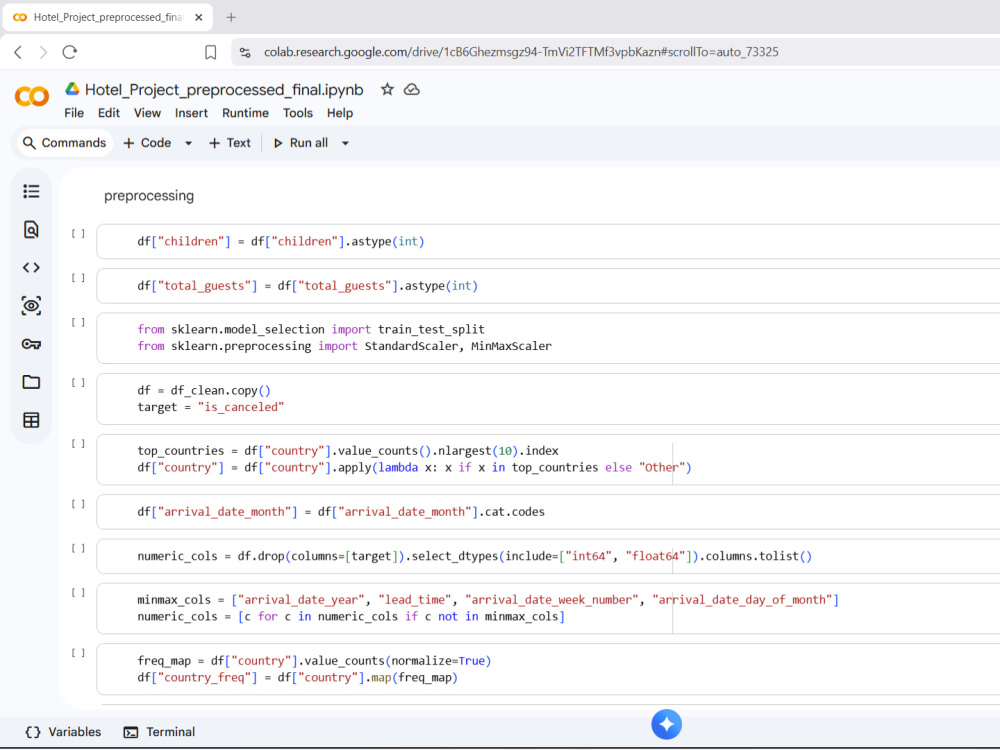
Task: Go forward with browser forward arrow
Action: tap(43, 52)
